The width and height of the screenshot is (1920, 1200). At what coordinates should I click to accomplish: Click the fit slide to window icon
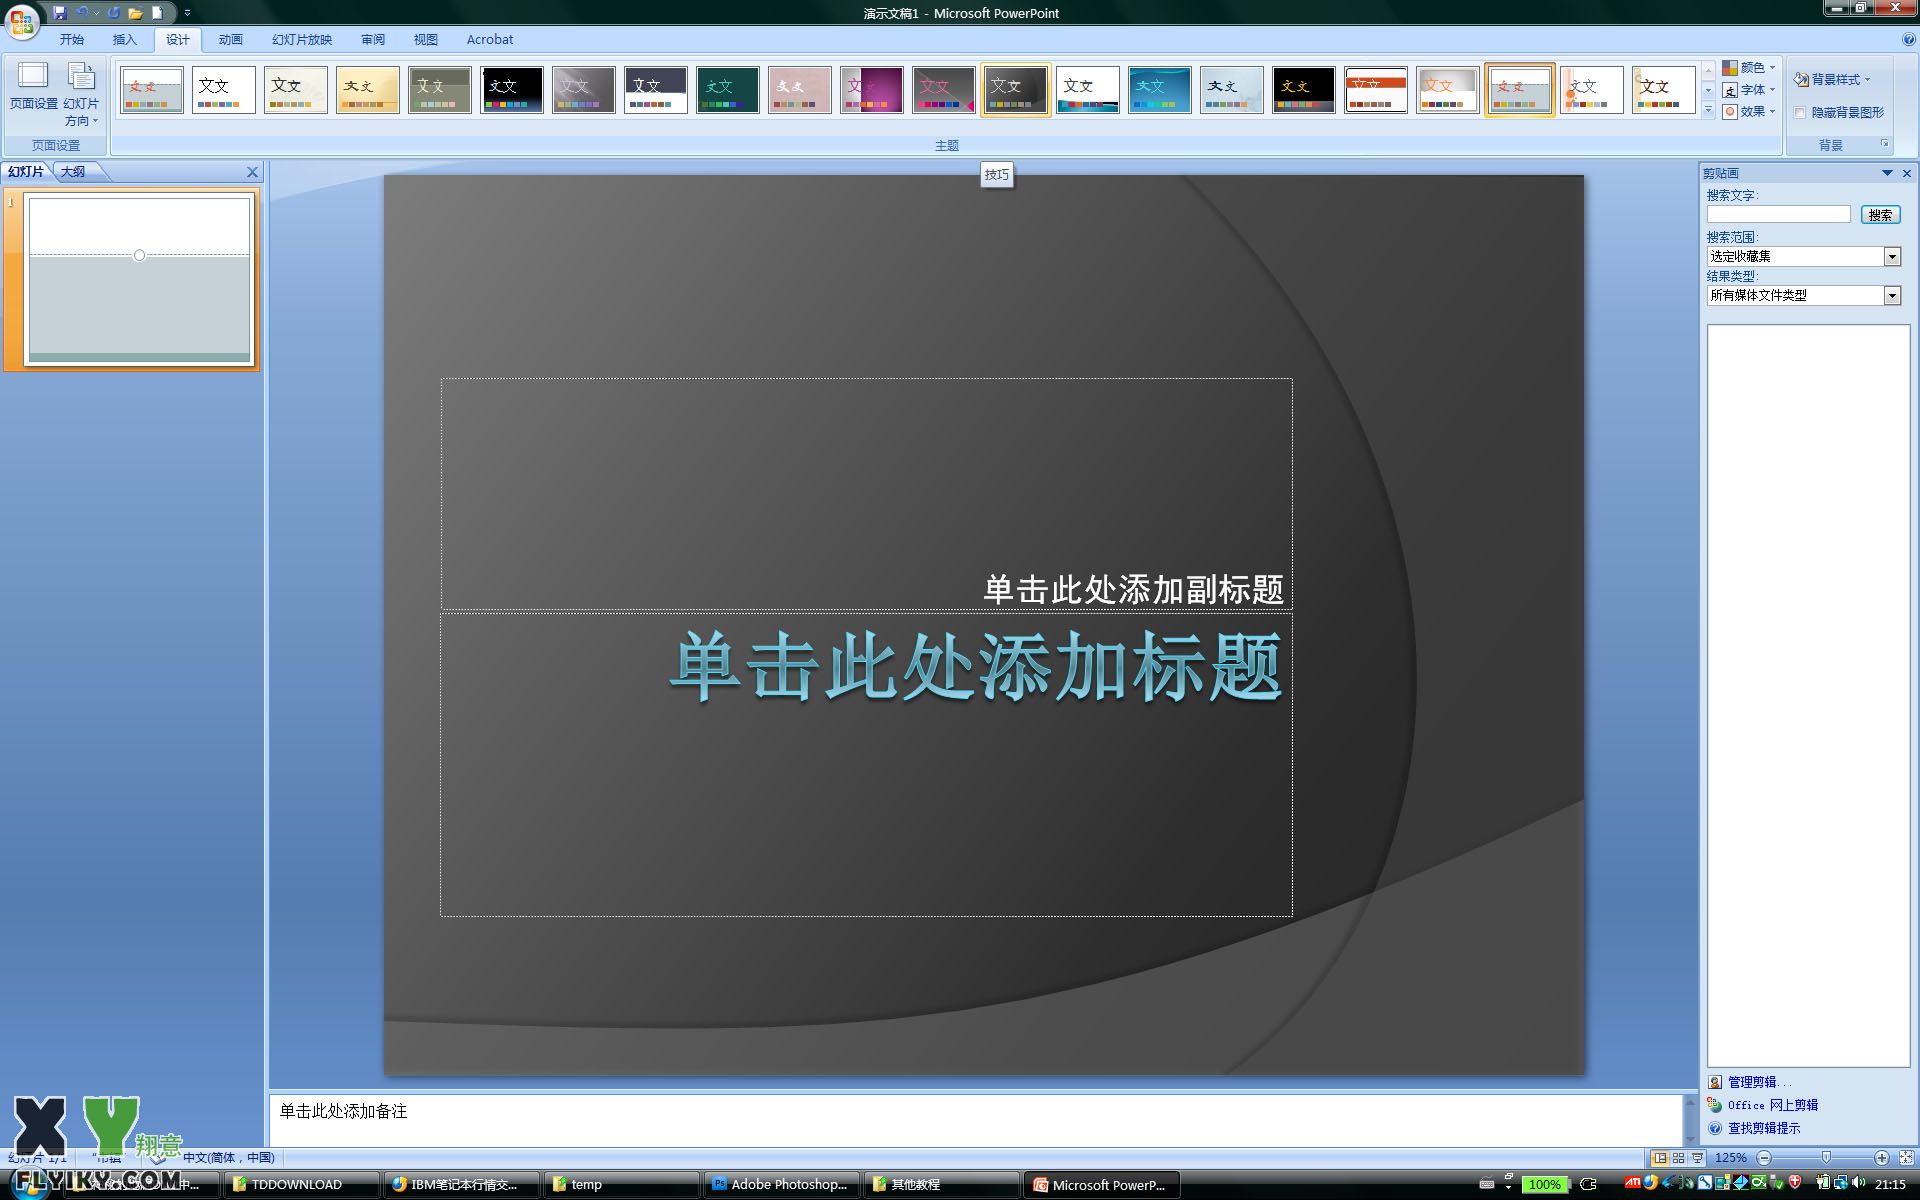pos(1906,1158)
